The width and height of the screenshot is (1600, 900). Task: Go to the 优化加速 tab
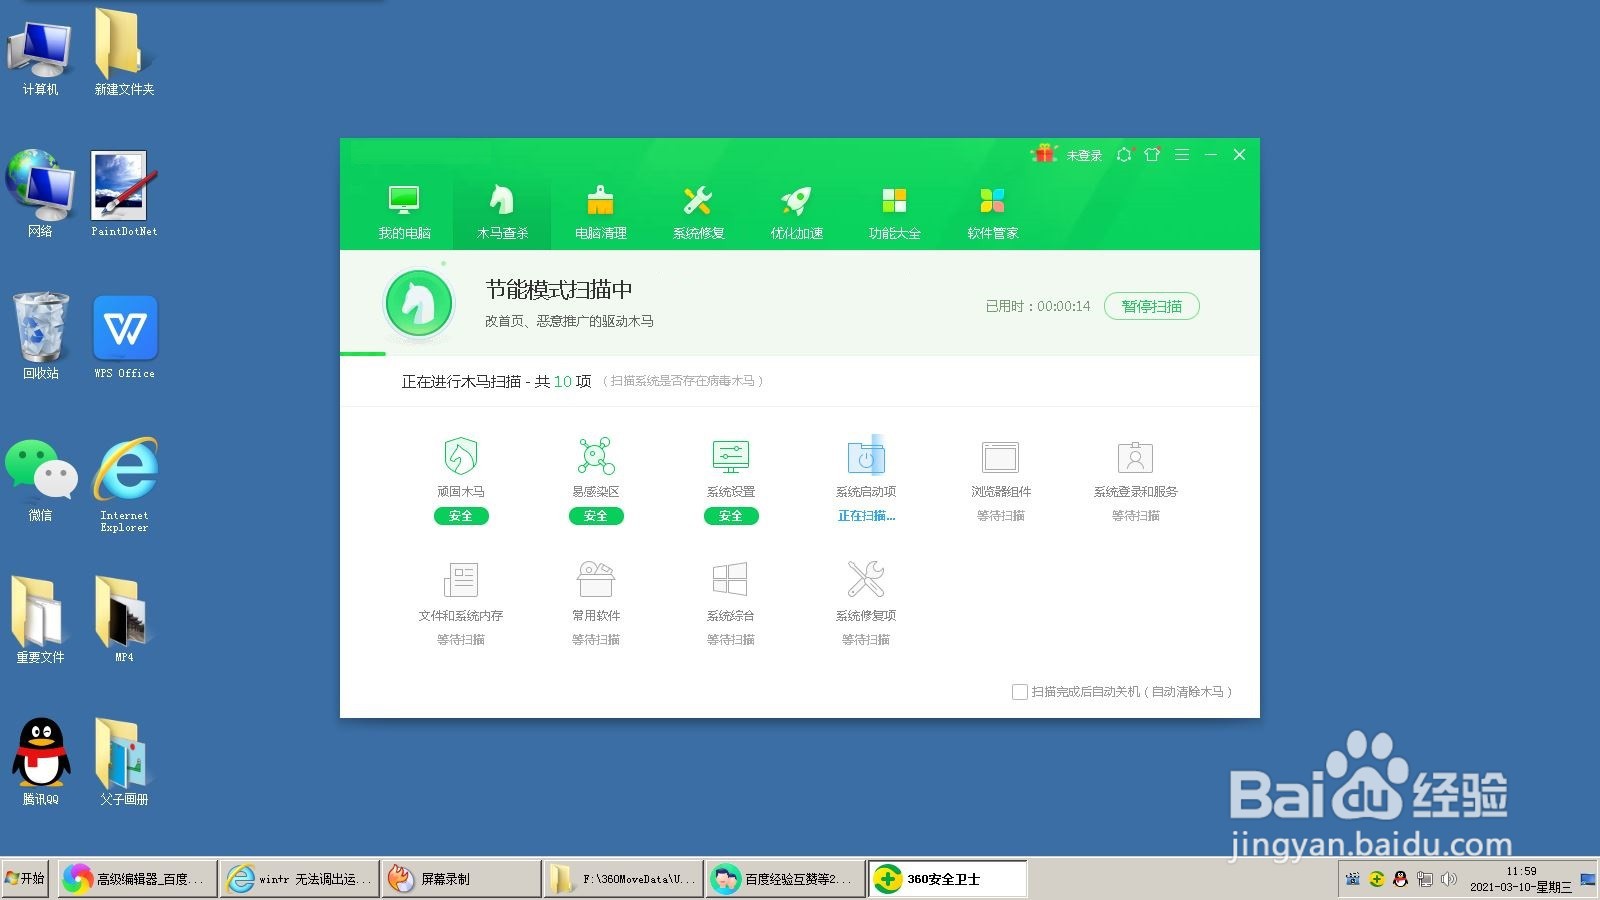click(796, 212)
